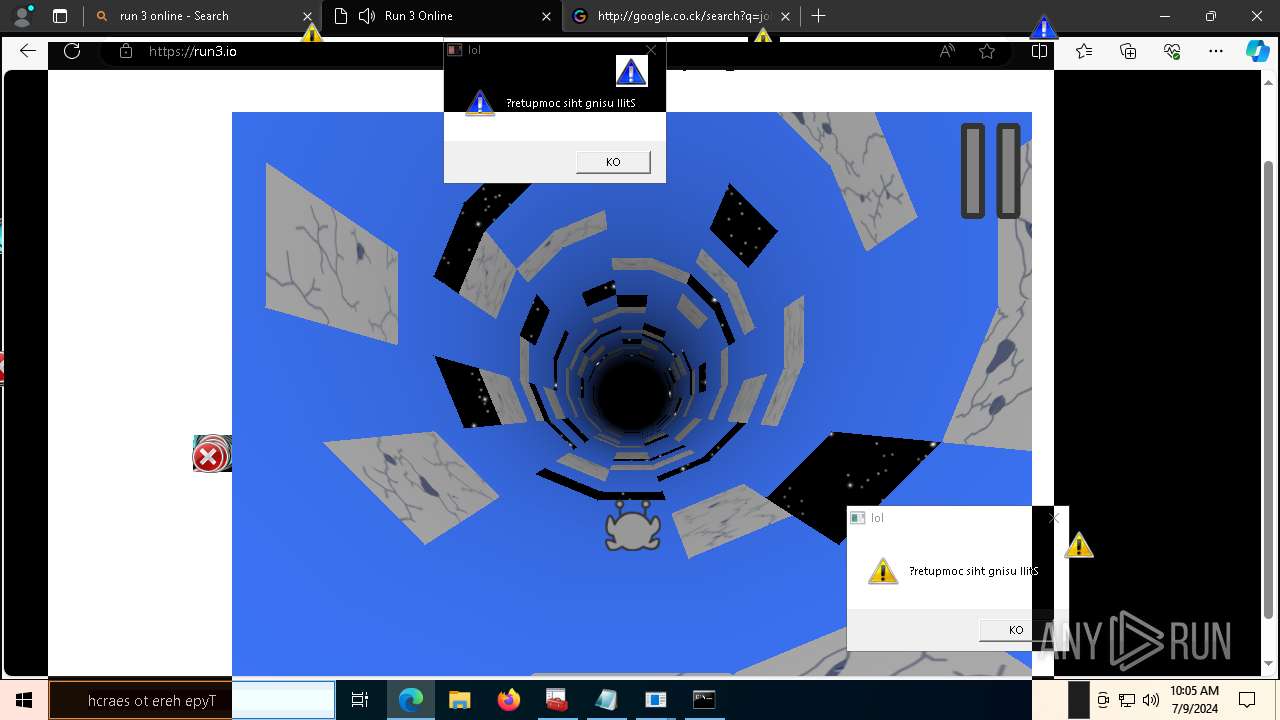Open the red toolbox app on the taskbar
The width and height of the screenshot is (1280, 720).
coord(557,700)
